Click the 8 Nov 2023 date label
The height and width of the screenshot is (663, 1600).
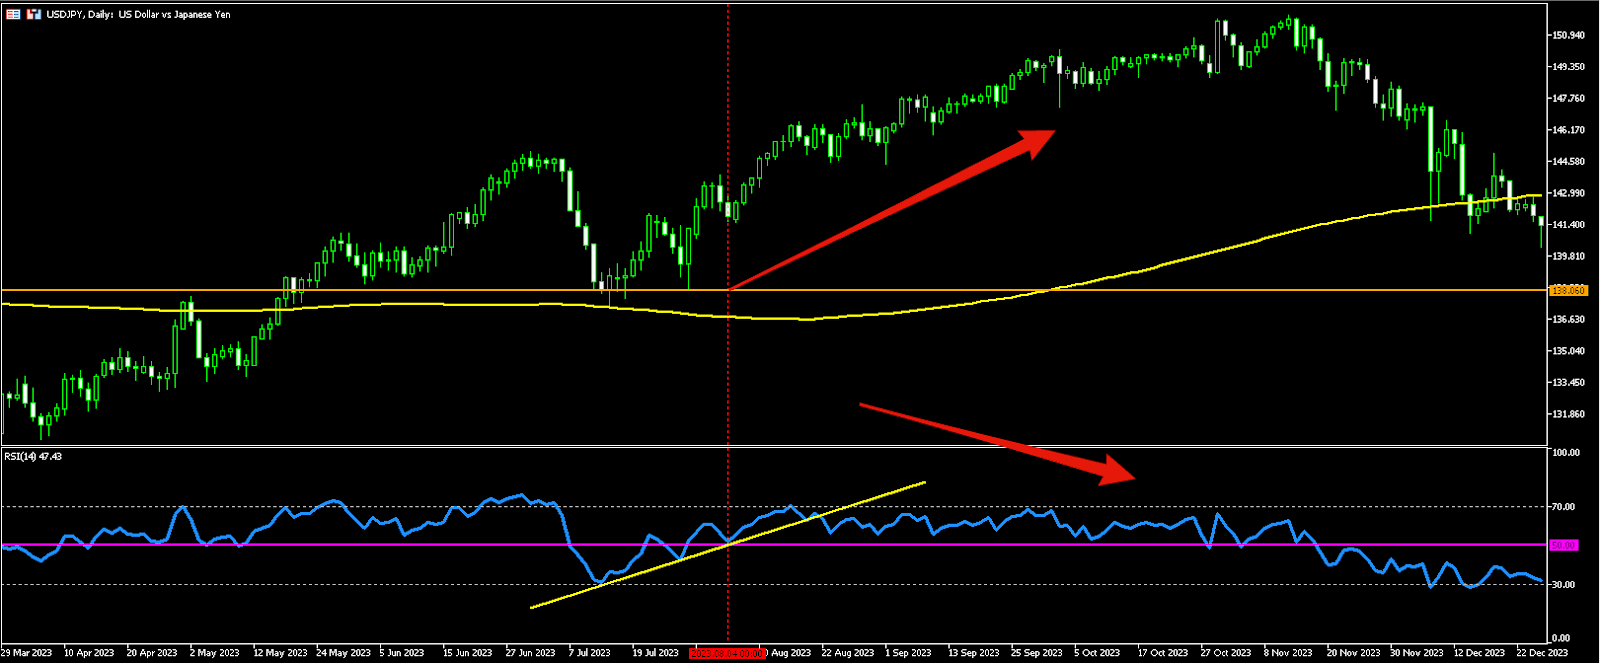point(1288,653)
